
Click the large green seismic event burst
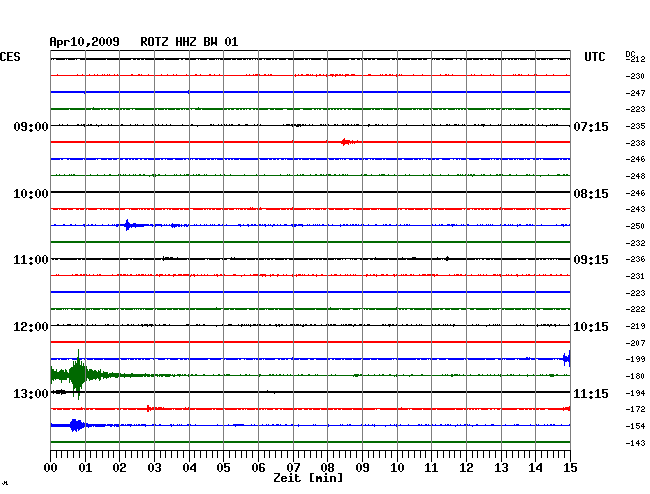click(x=78, y=375)
